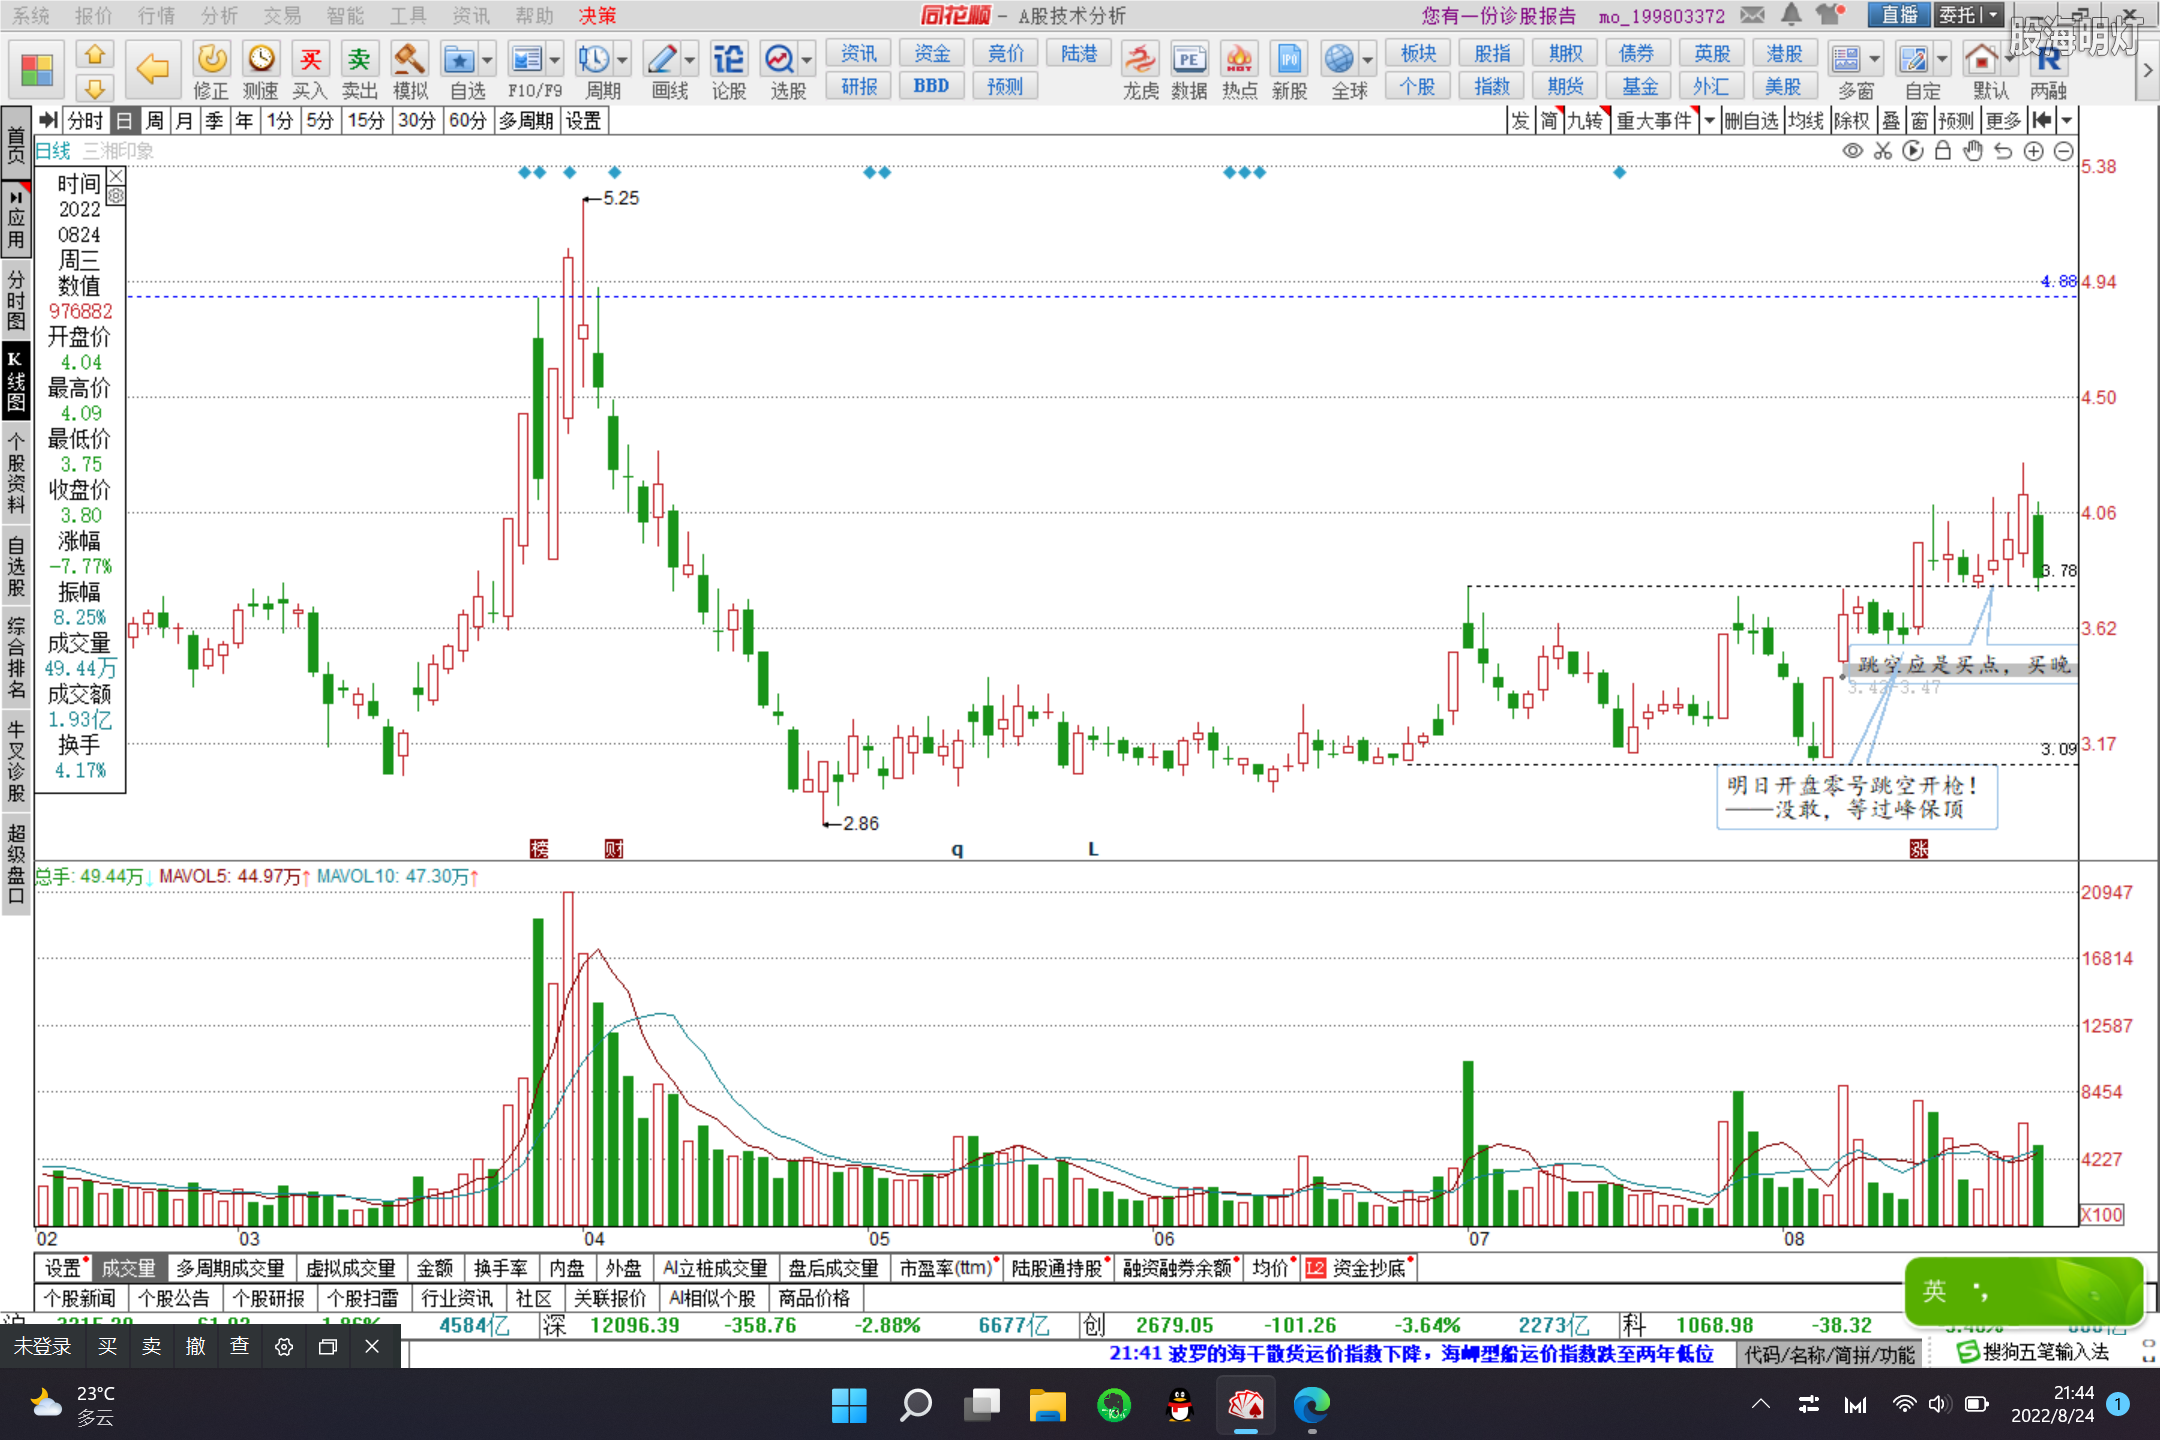Screen dimensions: 2160x1440
Task: Open the 修正 correction tool
Action: pyautogui.click(x=211, y=70)
